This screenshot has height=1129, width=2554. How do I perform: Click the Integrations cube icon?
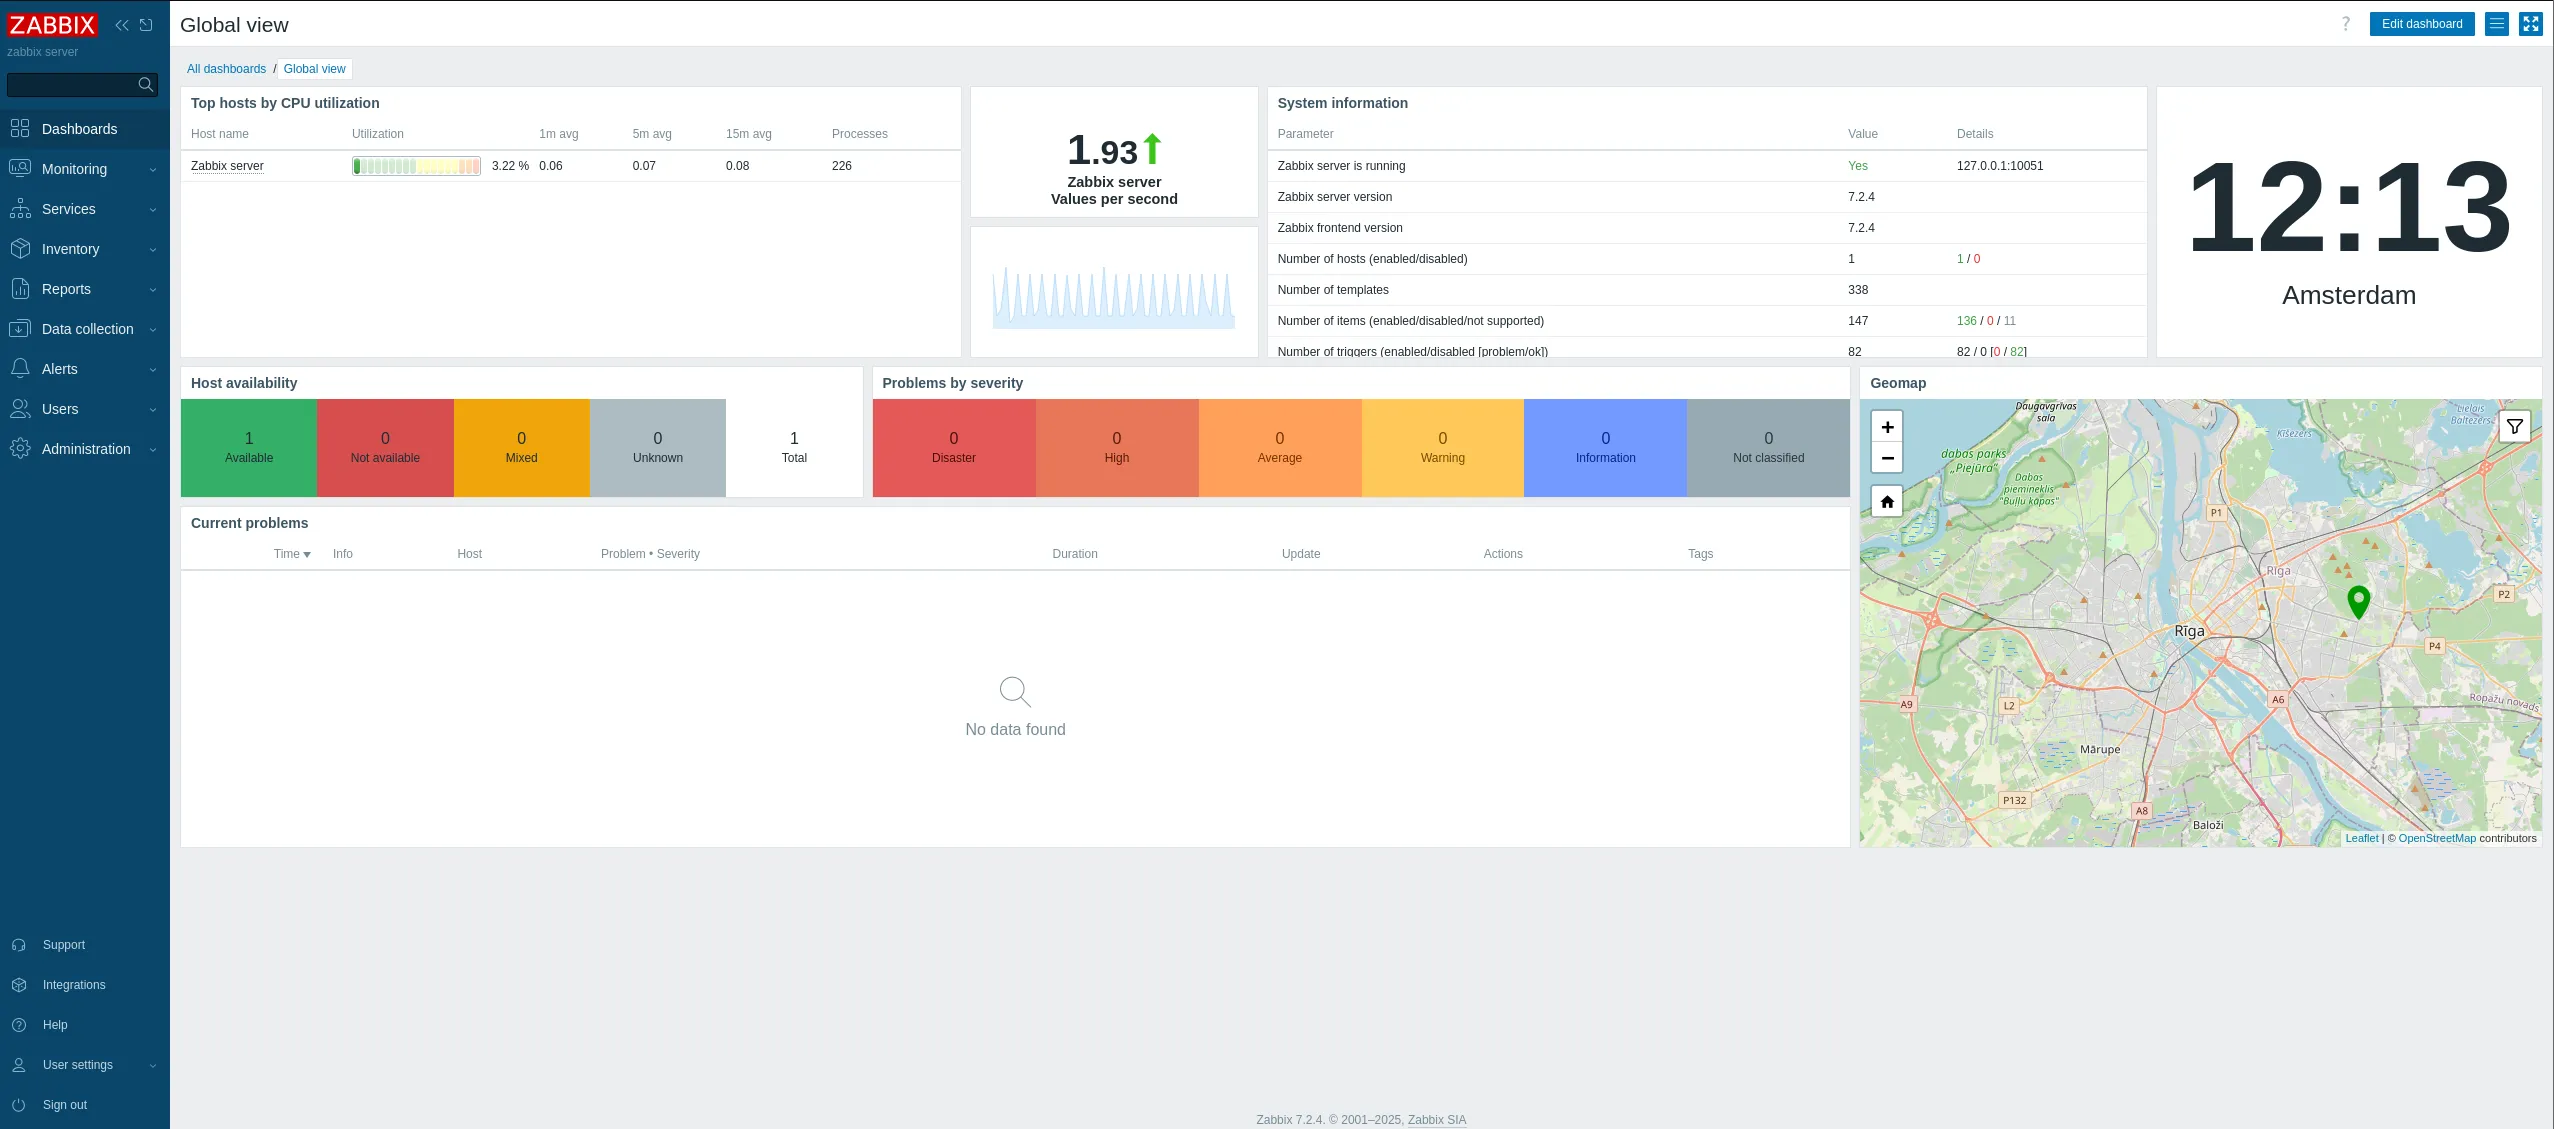[19, 985]
